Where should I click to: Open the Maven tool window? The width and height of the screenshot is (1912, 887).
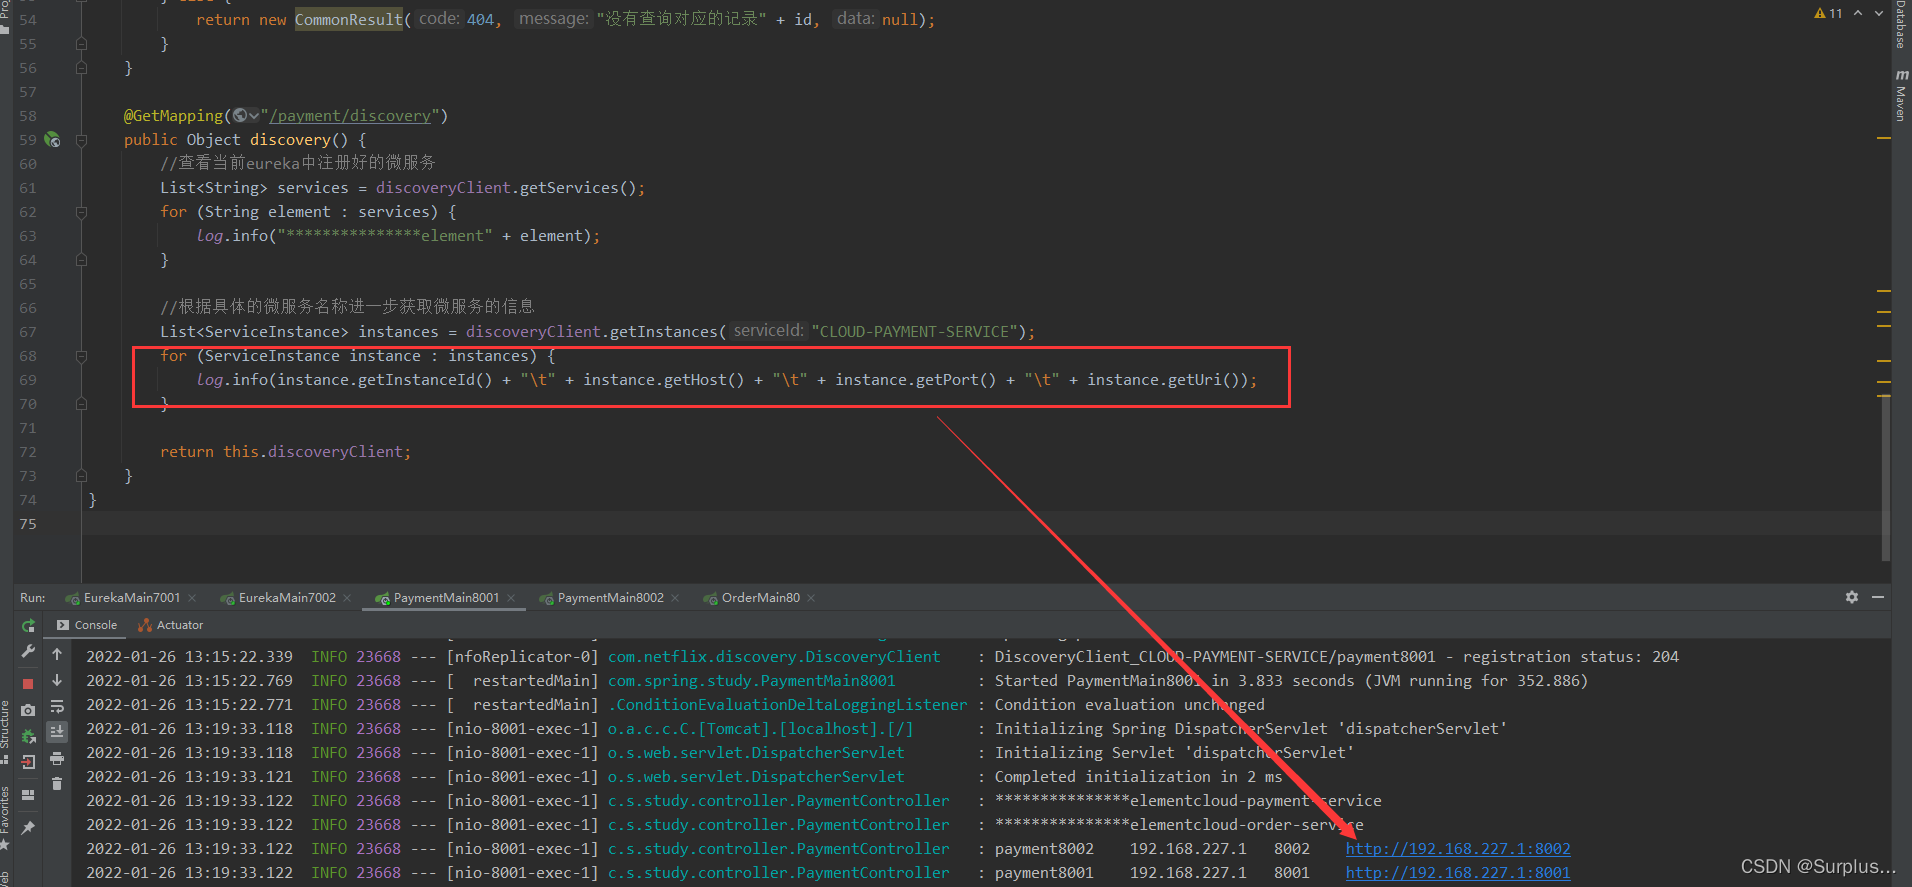1901,95
